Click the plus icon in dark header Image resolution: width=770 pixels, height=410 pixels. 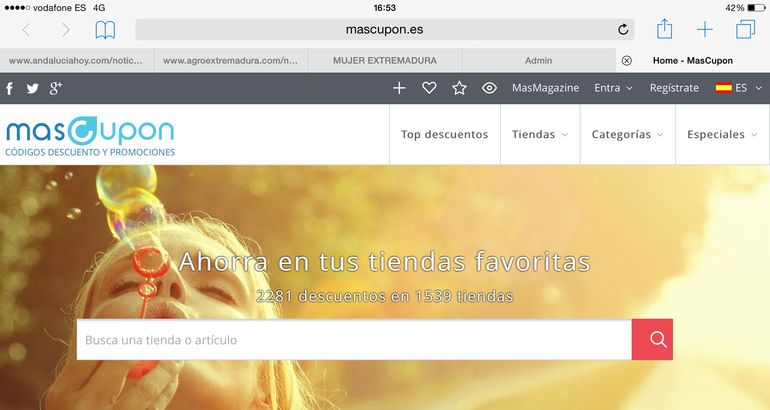point(399,88)
